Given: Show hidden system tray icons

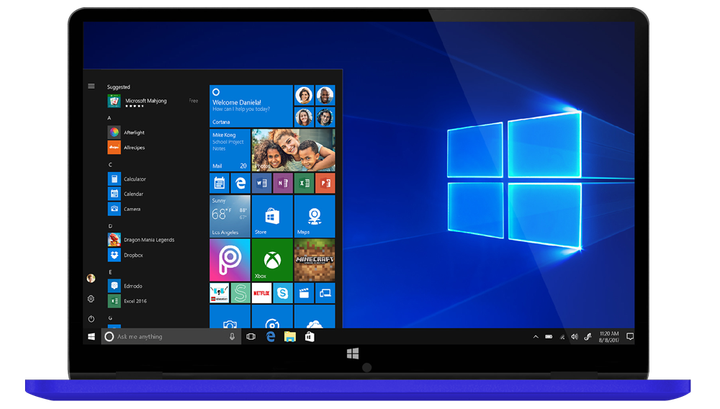Looking at the screenshot, I should click(x=535, y=336).
